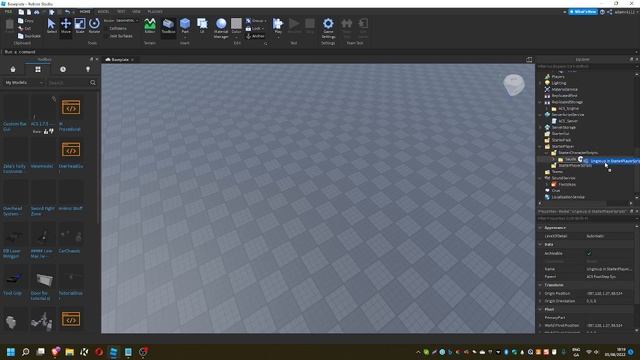Collapse the StarterPlayer tree node
The height and width of the screenshot is (360, 640).
[x=540, y=147]
